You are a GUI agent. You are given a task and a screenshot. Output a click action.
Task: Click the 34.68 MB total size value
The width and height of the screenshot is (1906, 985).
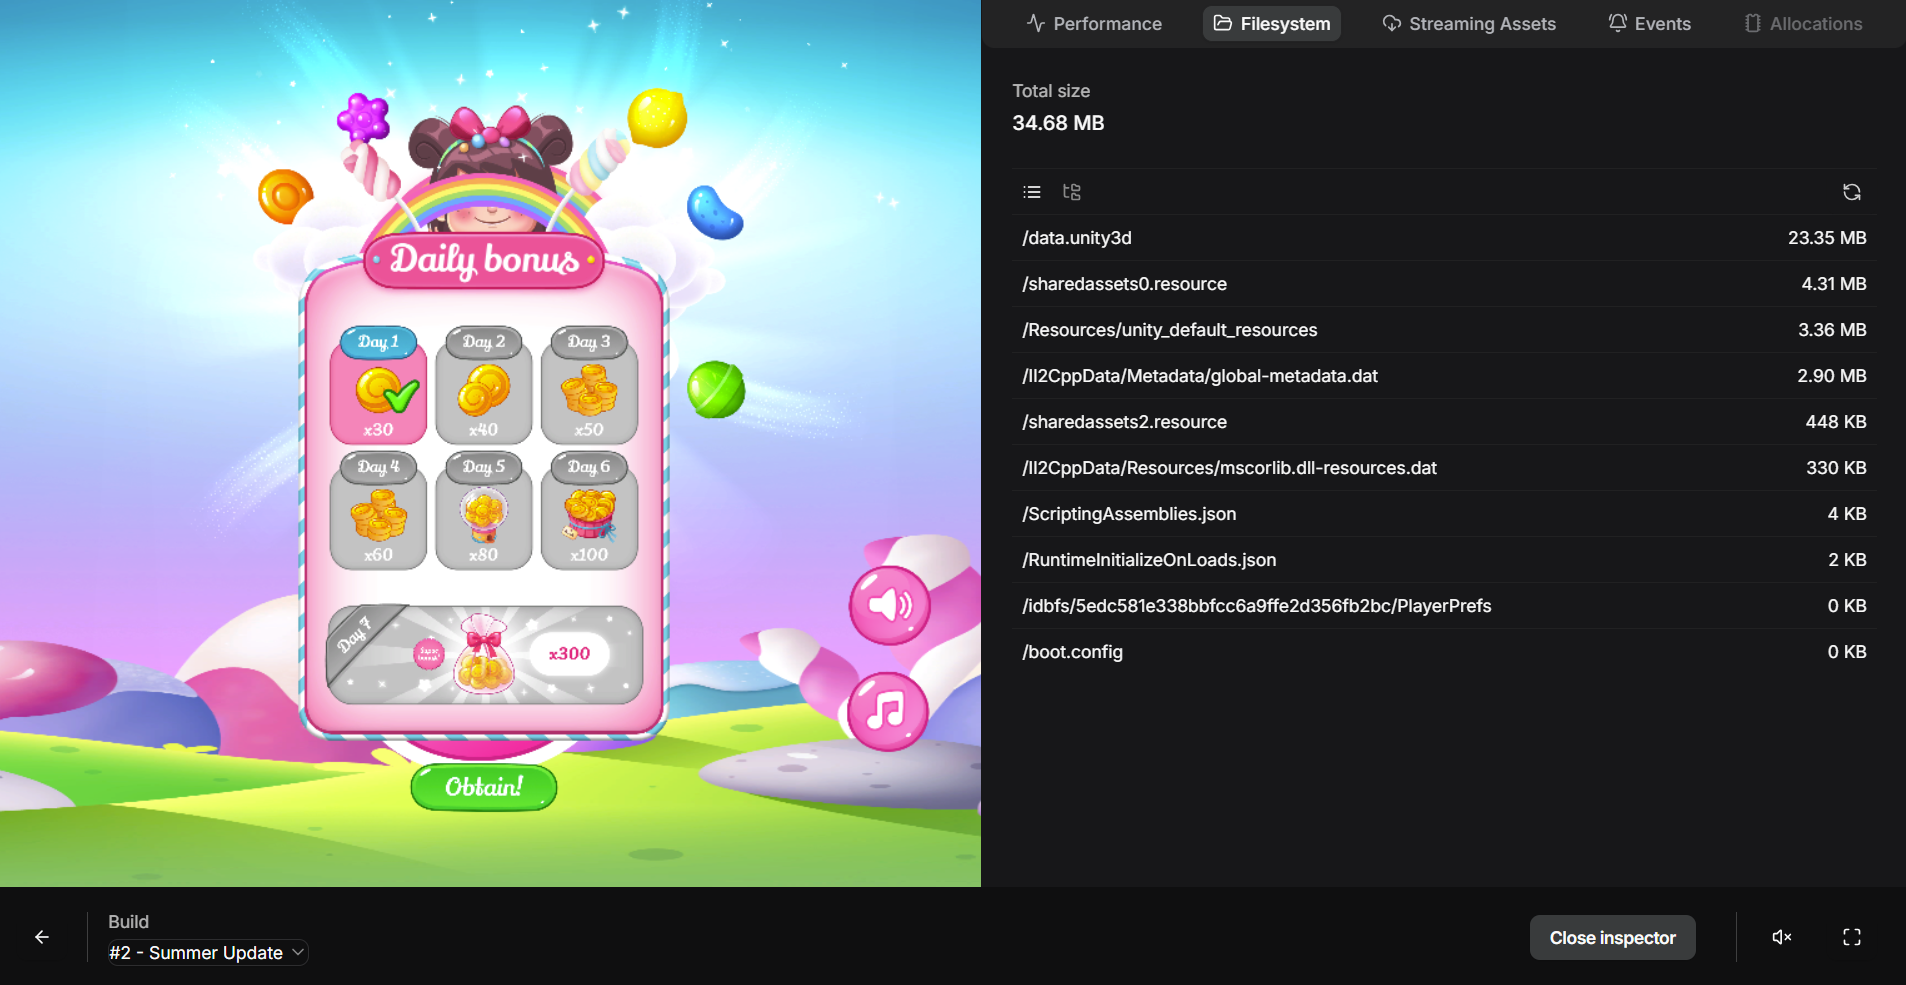point(1058,123)
